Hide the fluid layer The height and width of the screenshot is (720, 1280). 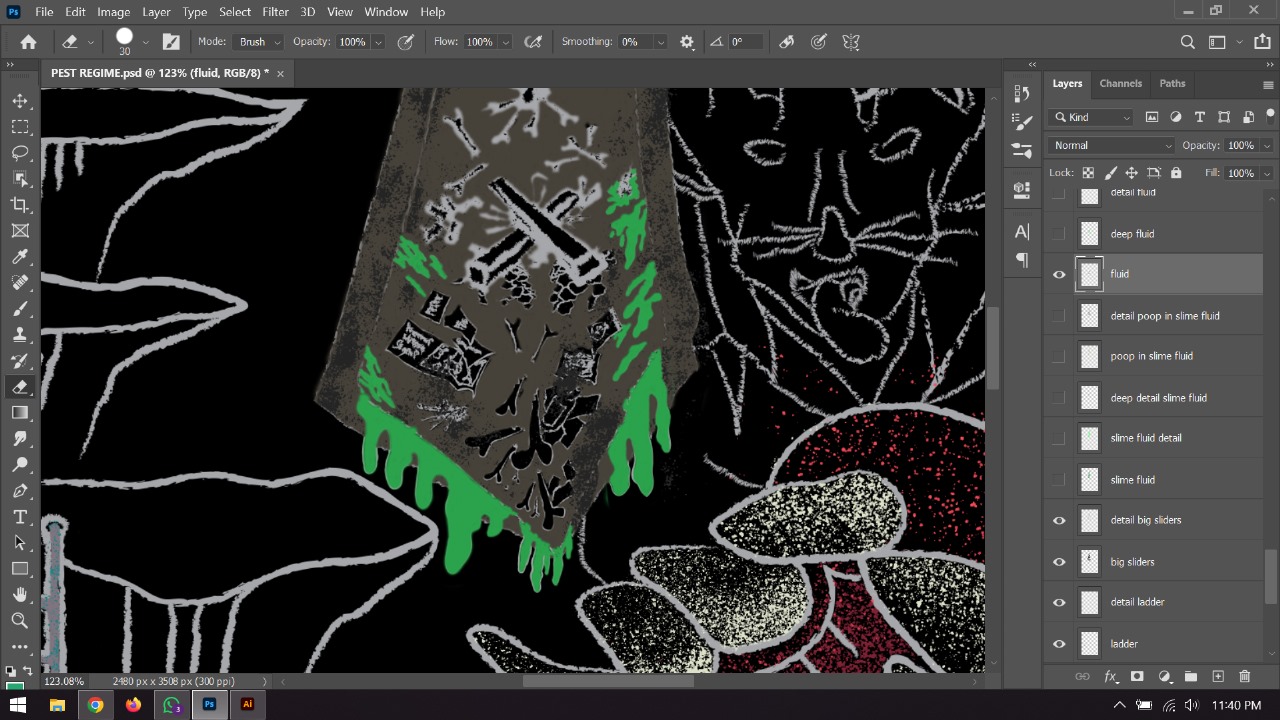(1059, 274)
